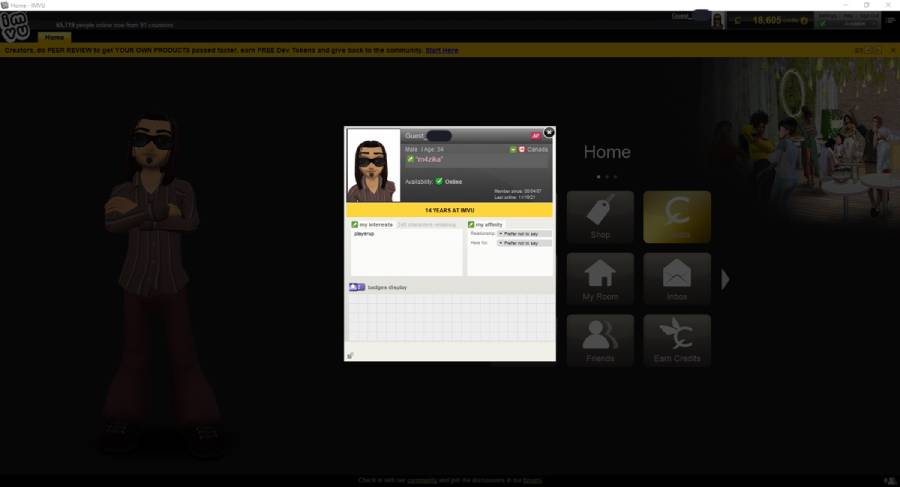Click the availability checkmark in top bar
Image resolution: width=900 pixels, height=487 pixels.
[823, 22]
